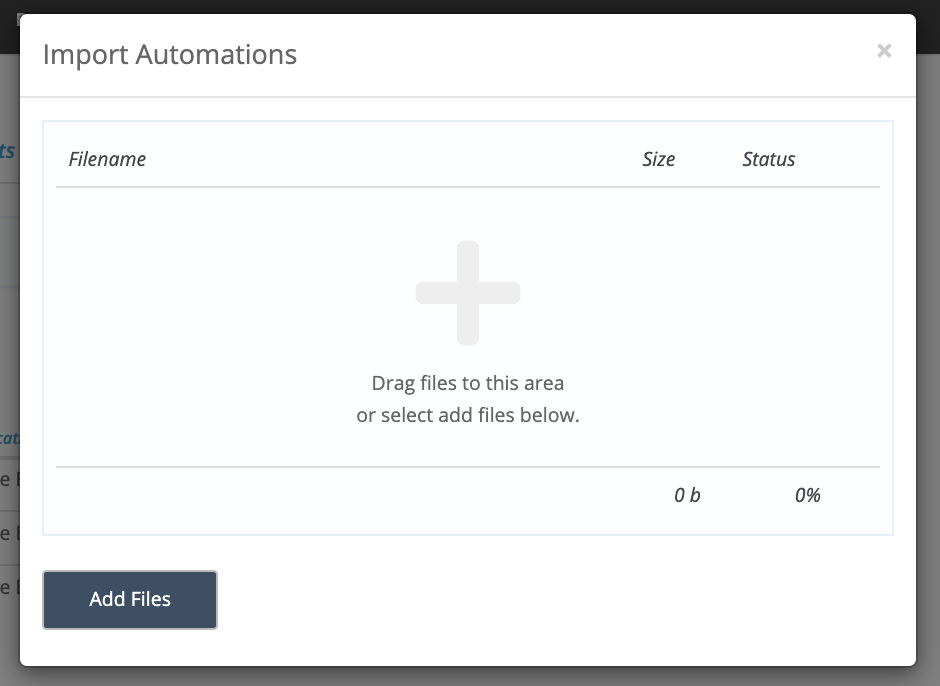Click the Filename column header
Screen dimensions: 940x686
[x=107, y=159]
